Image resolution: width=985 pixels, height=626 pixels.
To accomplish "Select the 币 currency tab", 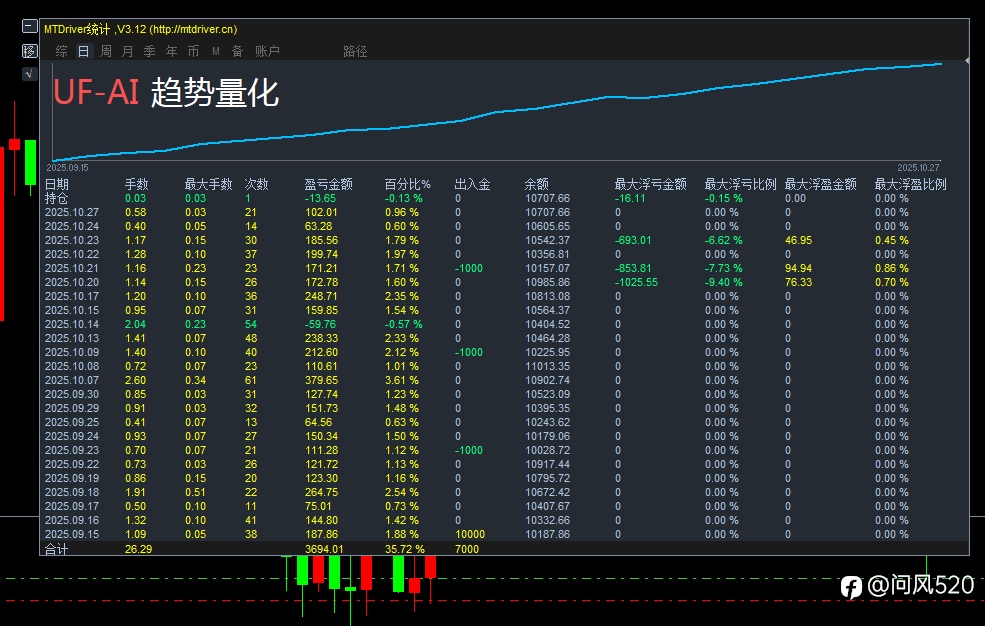I will coord(193,51).
